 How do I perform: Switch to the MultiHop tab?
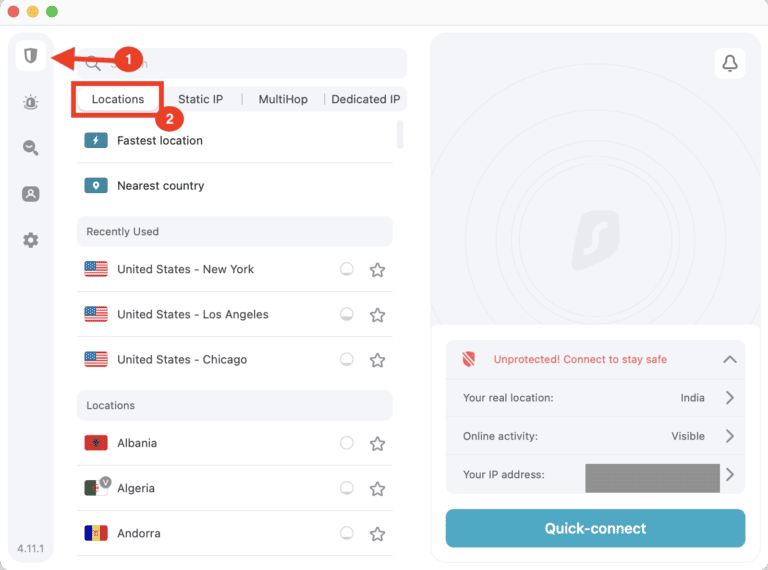283,99
